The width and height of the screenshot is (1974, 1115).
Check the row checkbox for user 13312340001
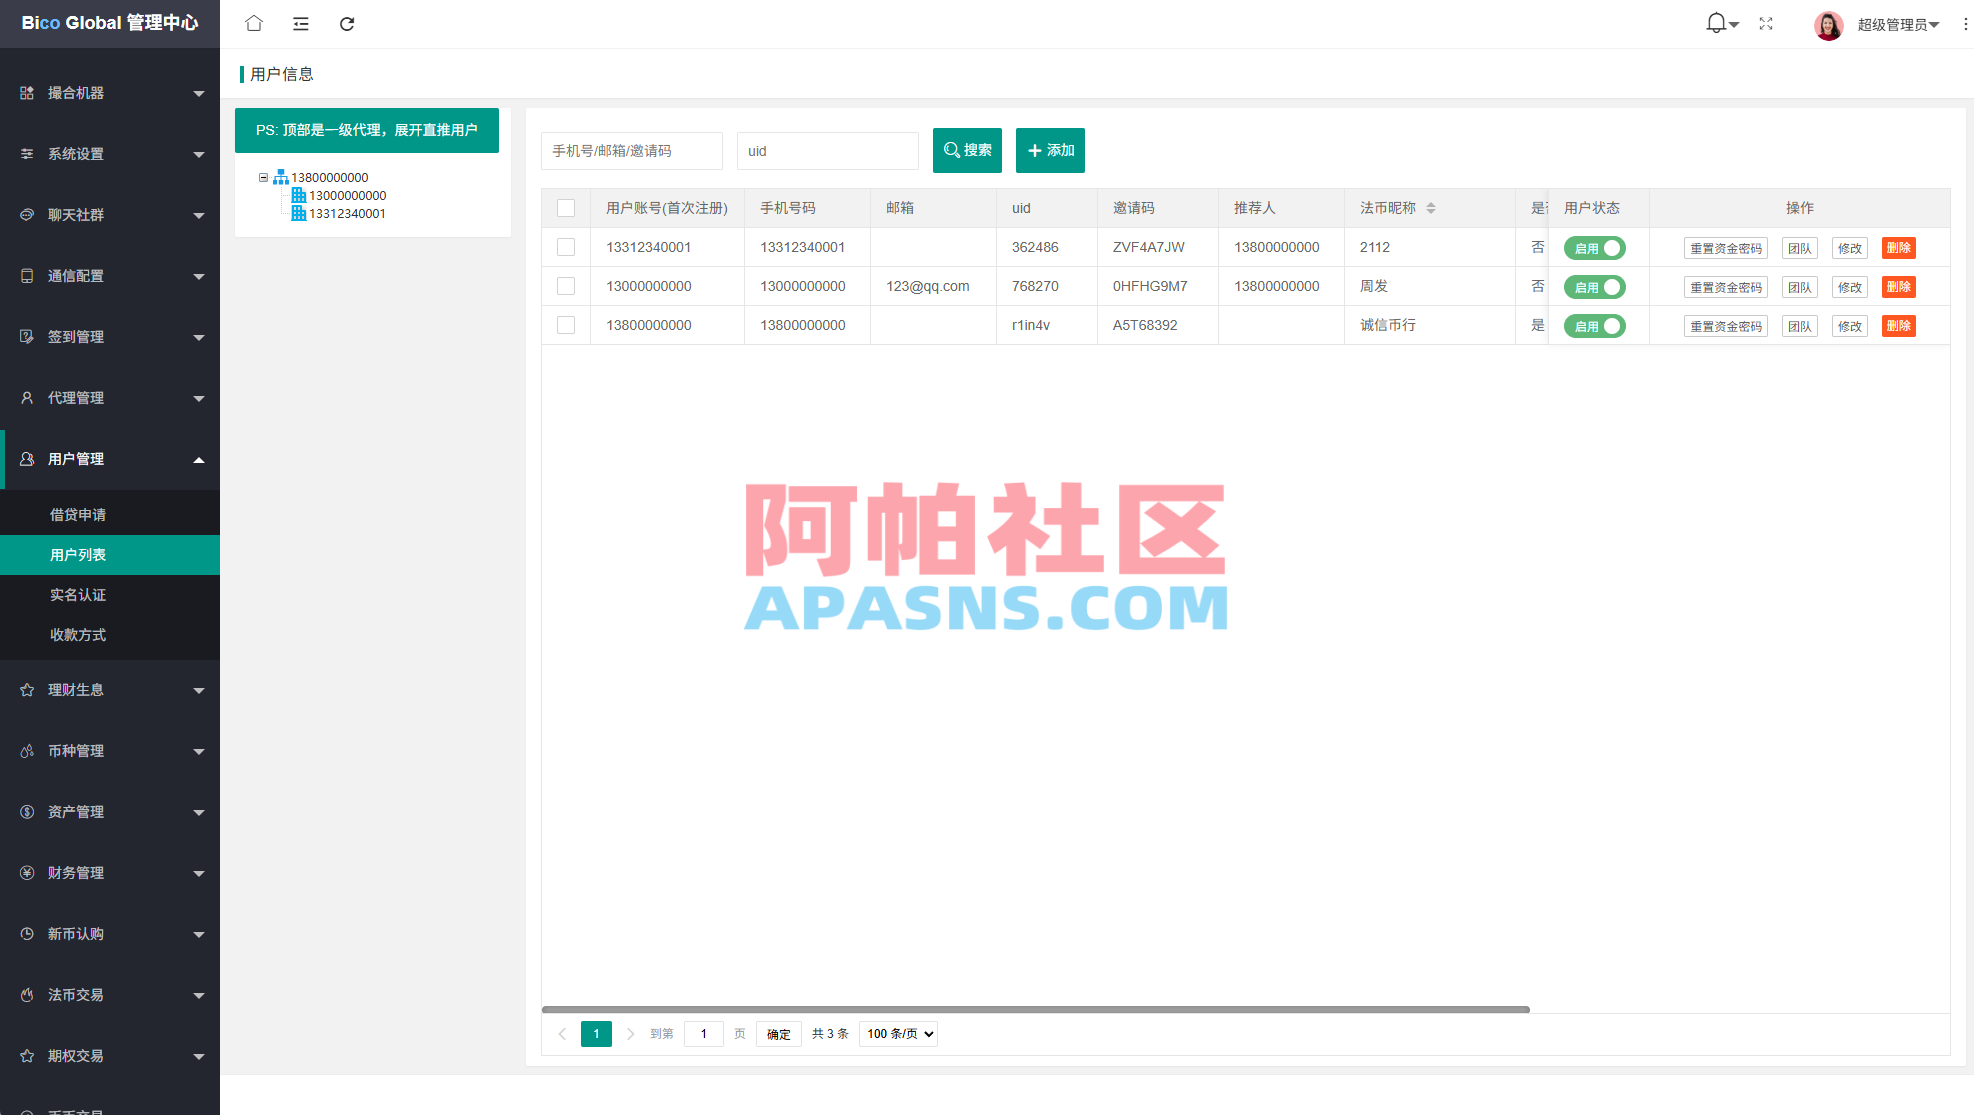point(566,246)
